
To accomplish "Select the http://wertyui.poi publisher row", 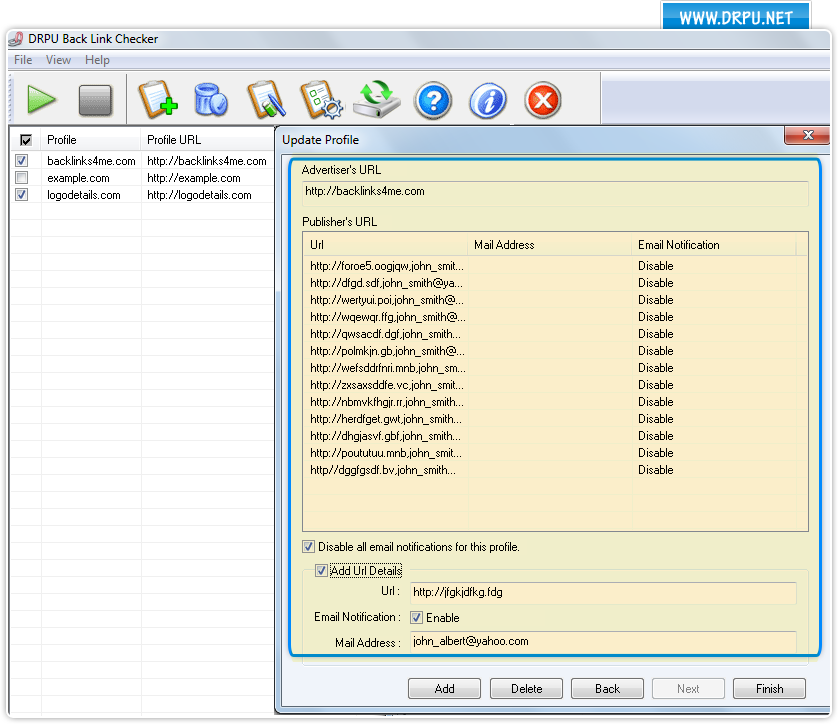I will click(555, 300).
